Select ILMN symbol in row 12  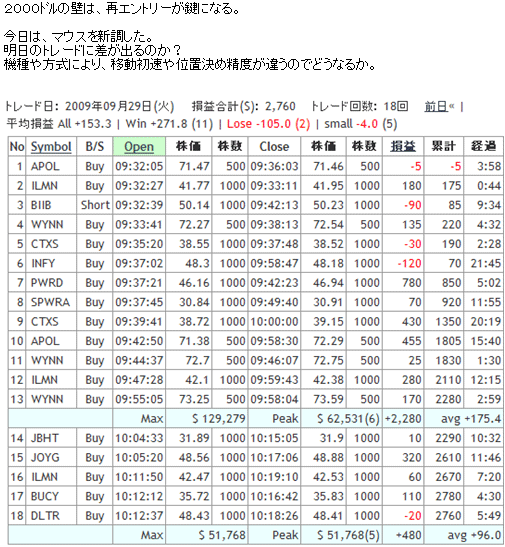pos(44,380)
